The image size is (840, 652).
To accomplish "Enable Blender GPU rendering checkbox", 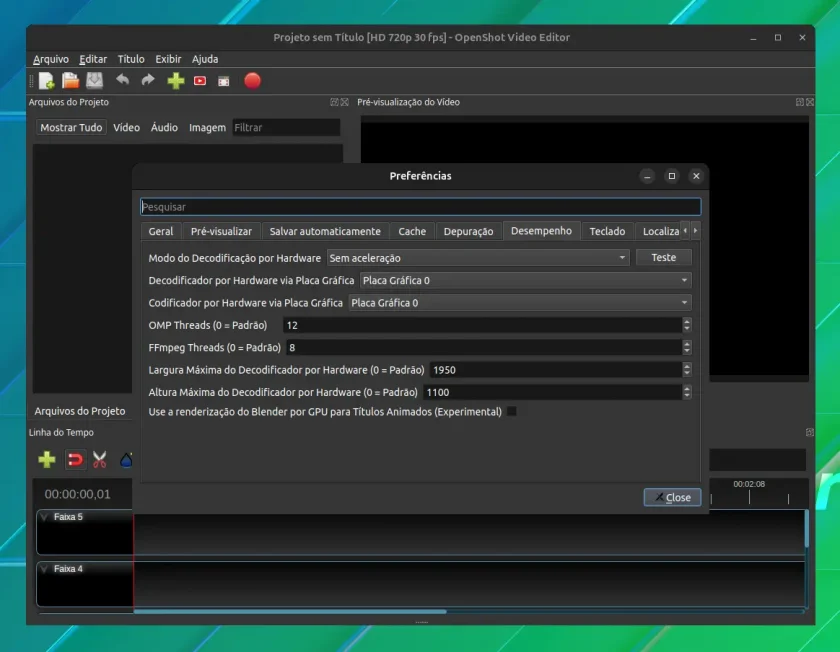I will [512, 411].
